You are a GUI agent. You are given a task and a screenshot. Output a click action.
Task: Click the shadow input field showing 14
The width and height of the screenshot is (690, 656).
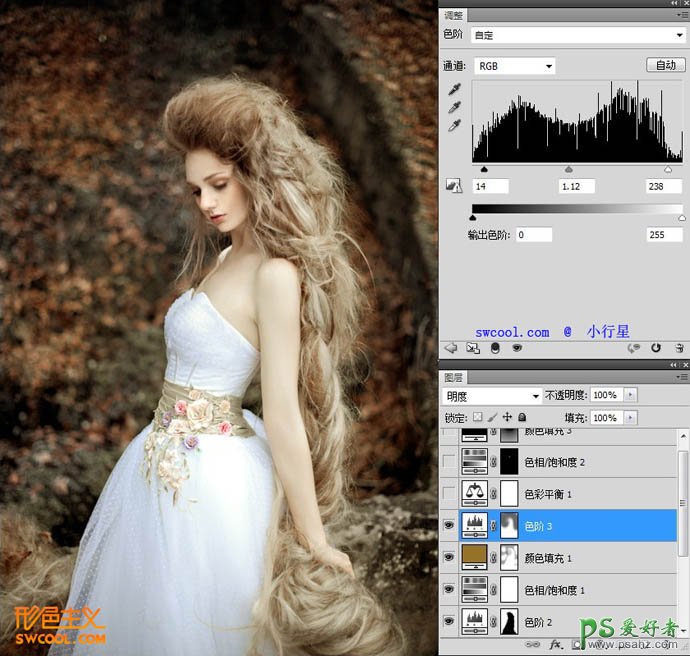(x=485, y=186)
